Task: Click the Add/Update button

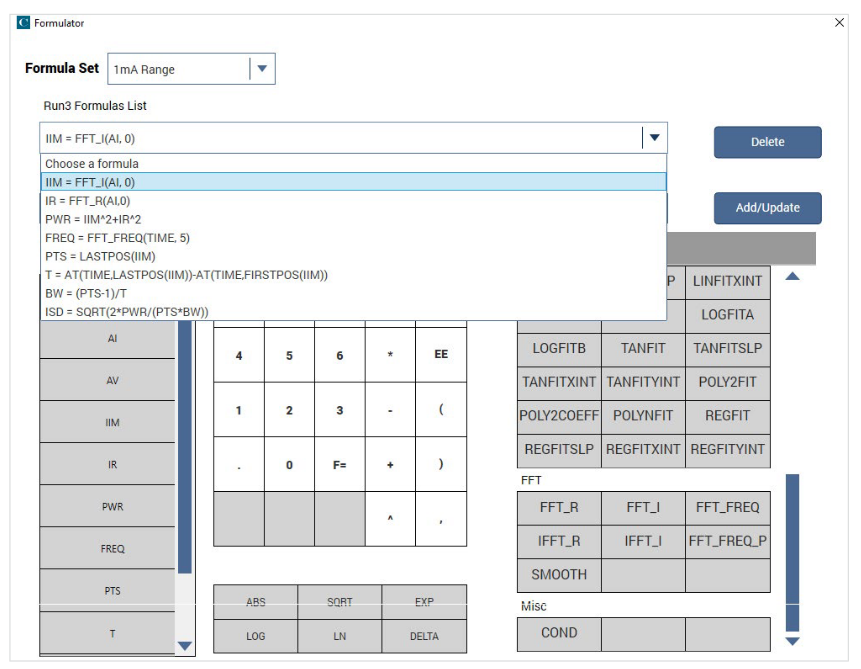Action: [x=768, y=209]
